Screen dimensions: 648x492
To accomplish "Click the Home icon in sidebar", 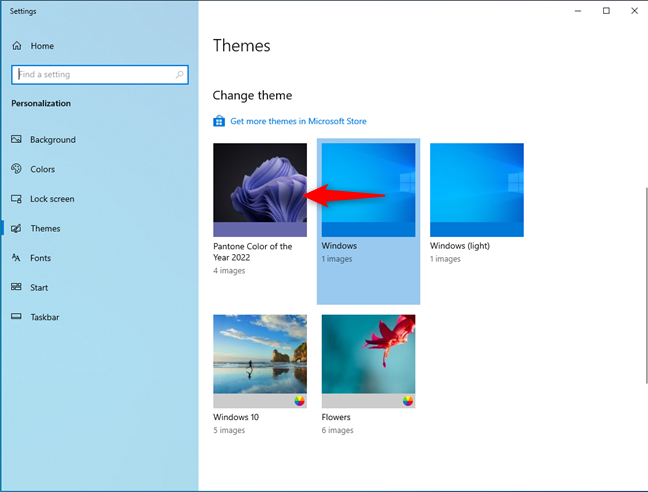I will [17, 45].
